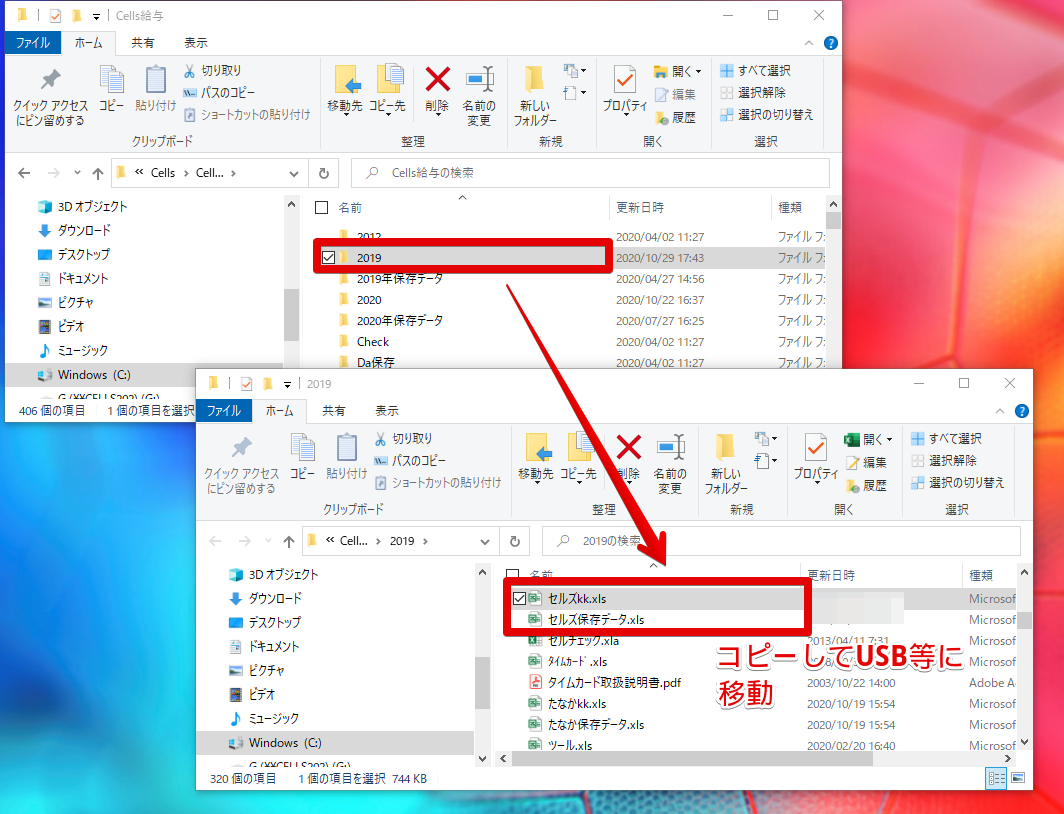Click Paste icon in Cells給与 window ribbon
The image size is (1064, 814).
click(155, 88)
